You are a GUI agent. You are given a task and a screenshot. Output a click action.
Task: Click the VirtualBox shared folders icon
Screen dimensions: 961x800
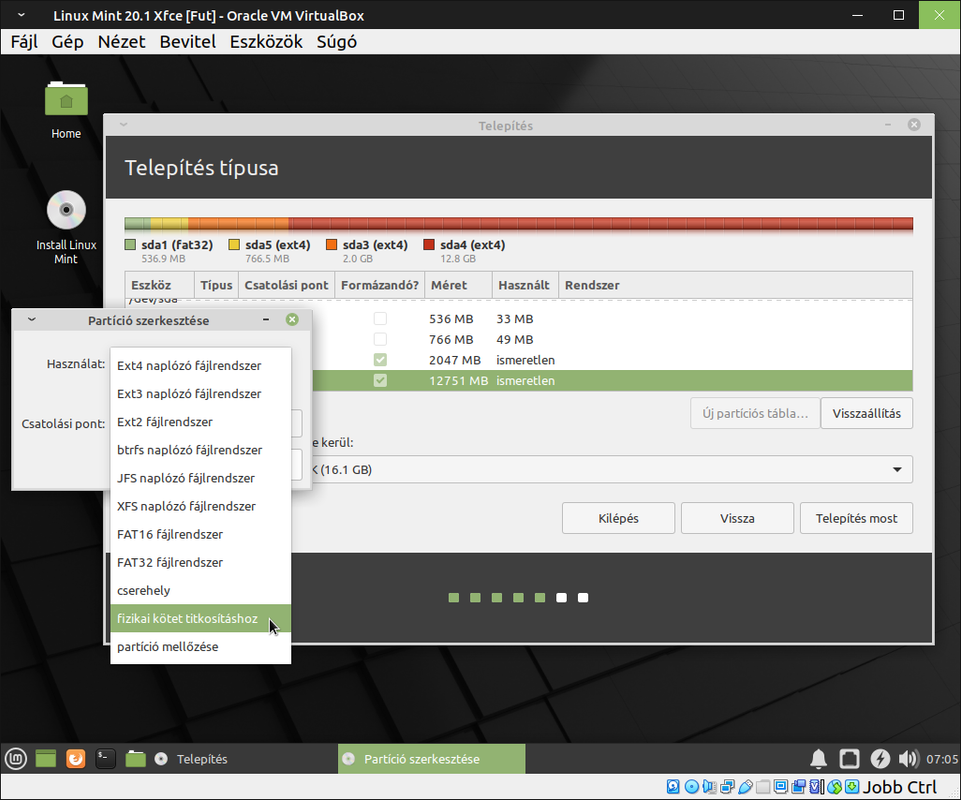pyautogui.click(x=763, y=787)
